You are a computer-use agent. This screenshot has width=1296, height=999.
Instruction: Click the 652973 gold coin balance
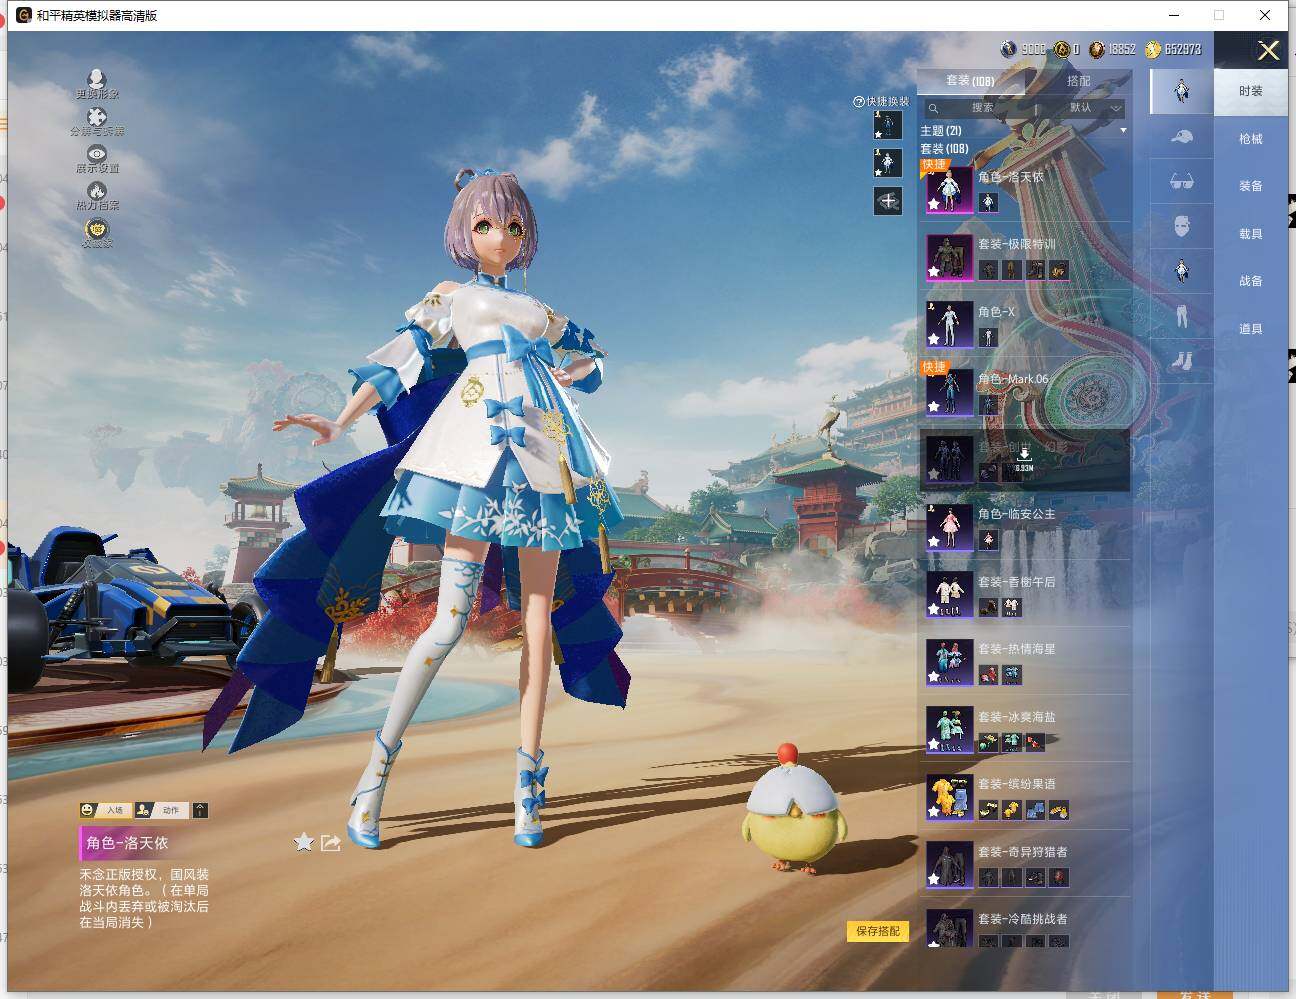(x=1174, y=49)
